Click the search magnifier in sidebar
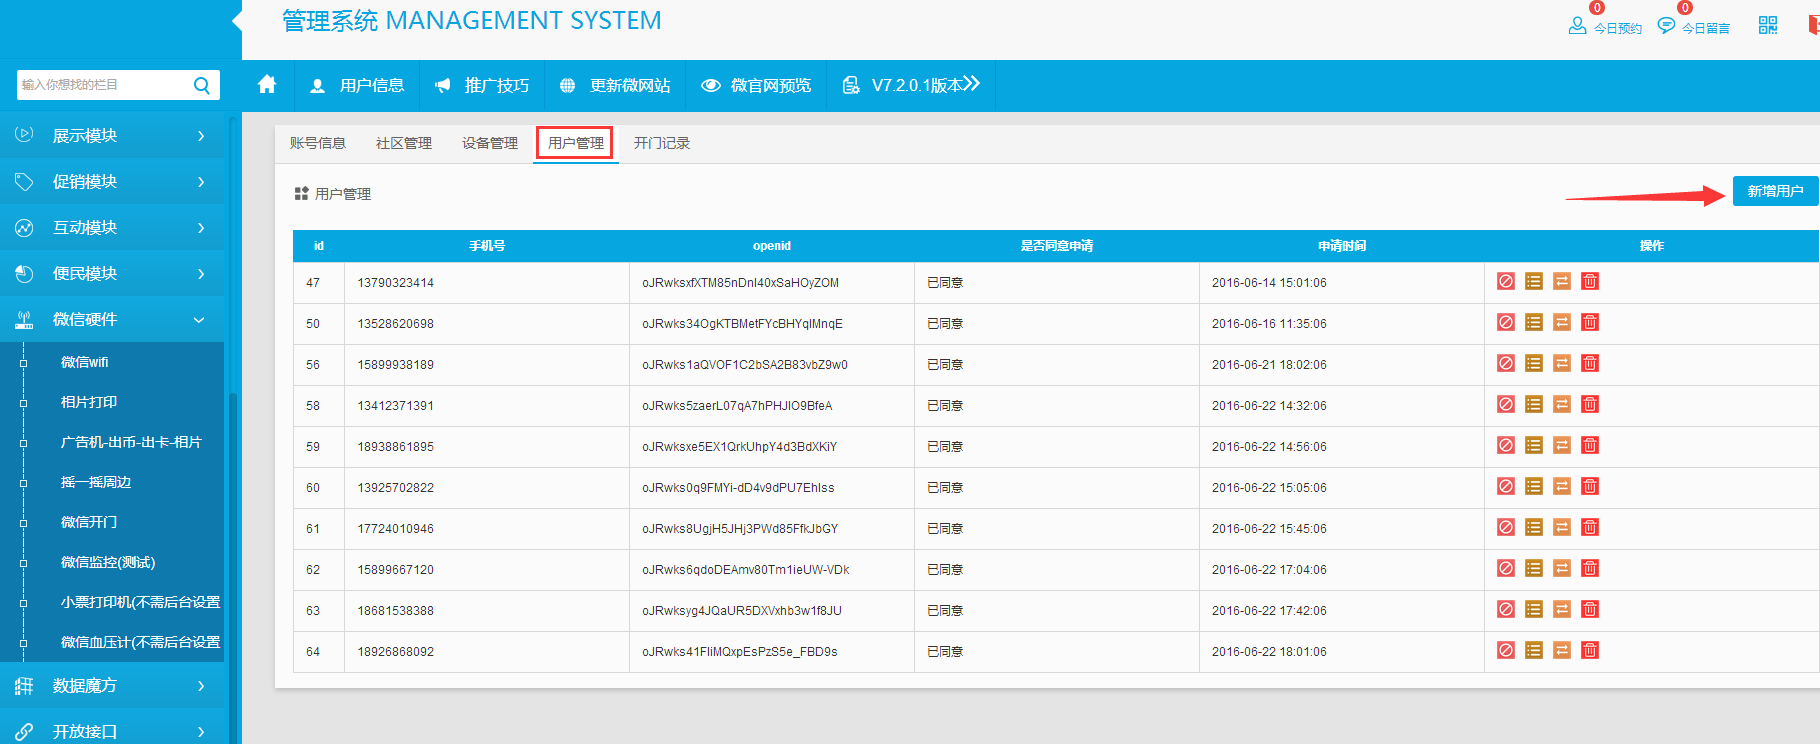The width and height of the screenshot is (1820, 744). [x=202, y=85]
